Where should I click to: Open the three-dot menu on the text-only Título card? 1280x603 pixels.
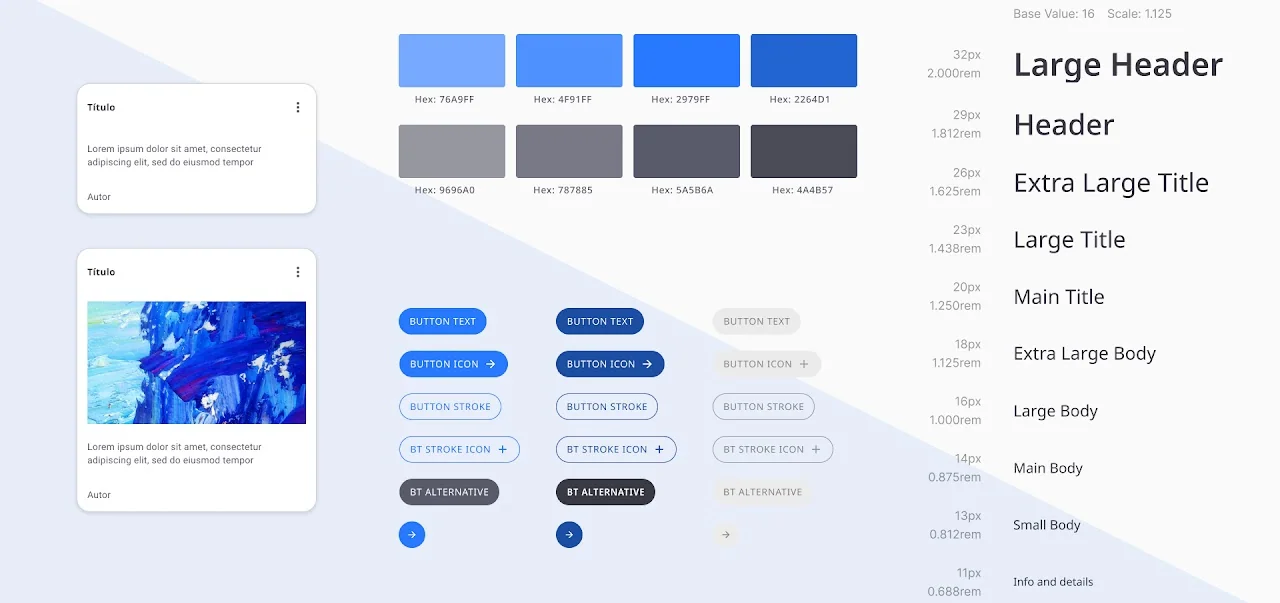tap(297, 107)
